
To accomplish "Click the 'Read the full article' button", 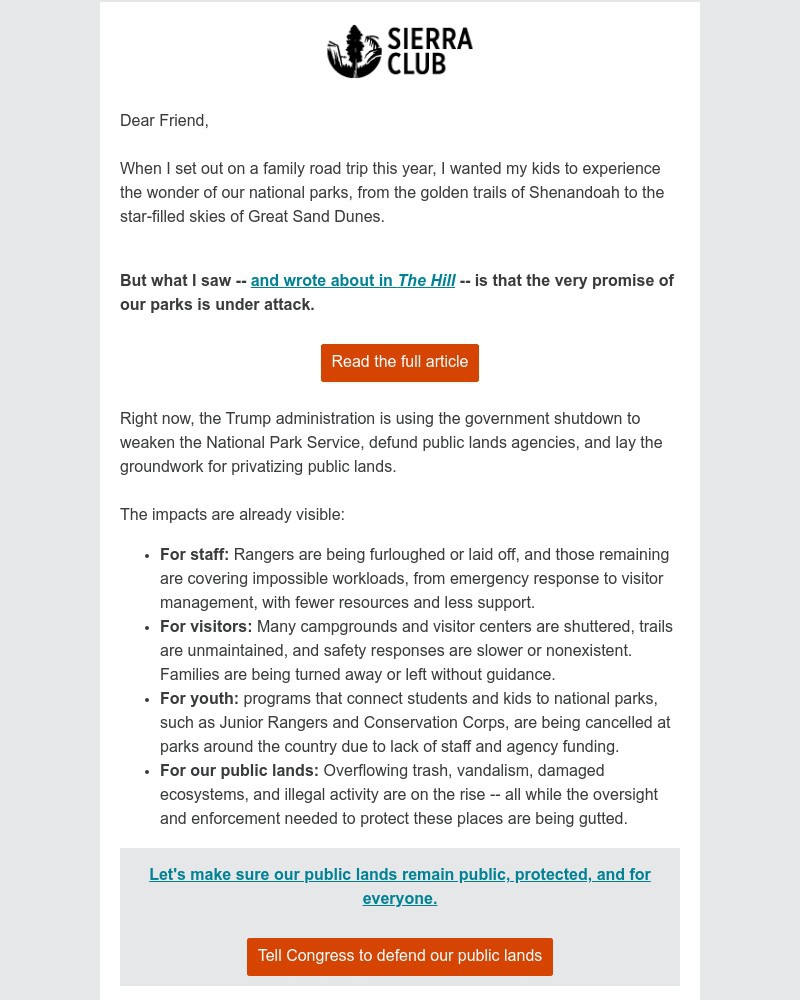I will pyautogui.click(x=399, y=362).
